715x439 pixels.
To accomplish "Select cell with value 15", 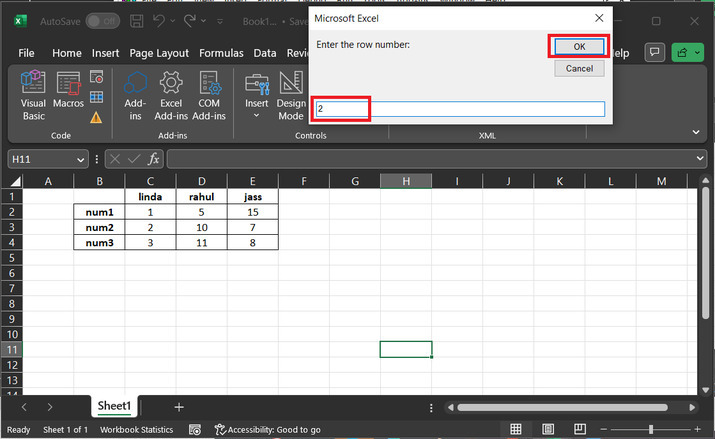I will coord(253,212).
